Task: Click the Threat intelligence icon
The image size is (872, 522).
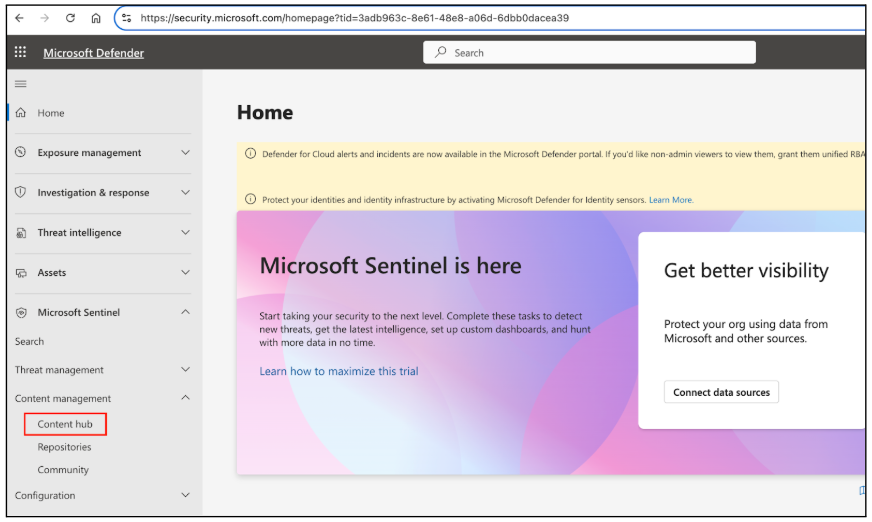Action: 21,233
